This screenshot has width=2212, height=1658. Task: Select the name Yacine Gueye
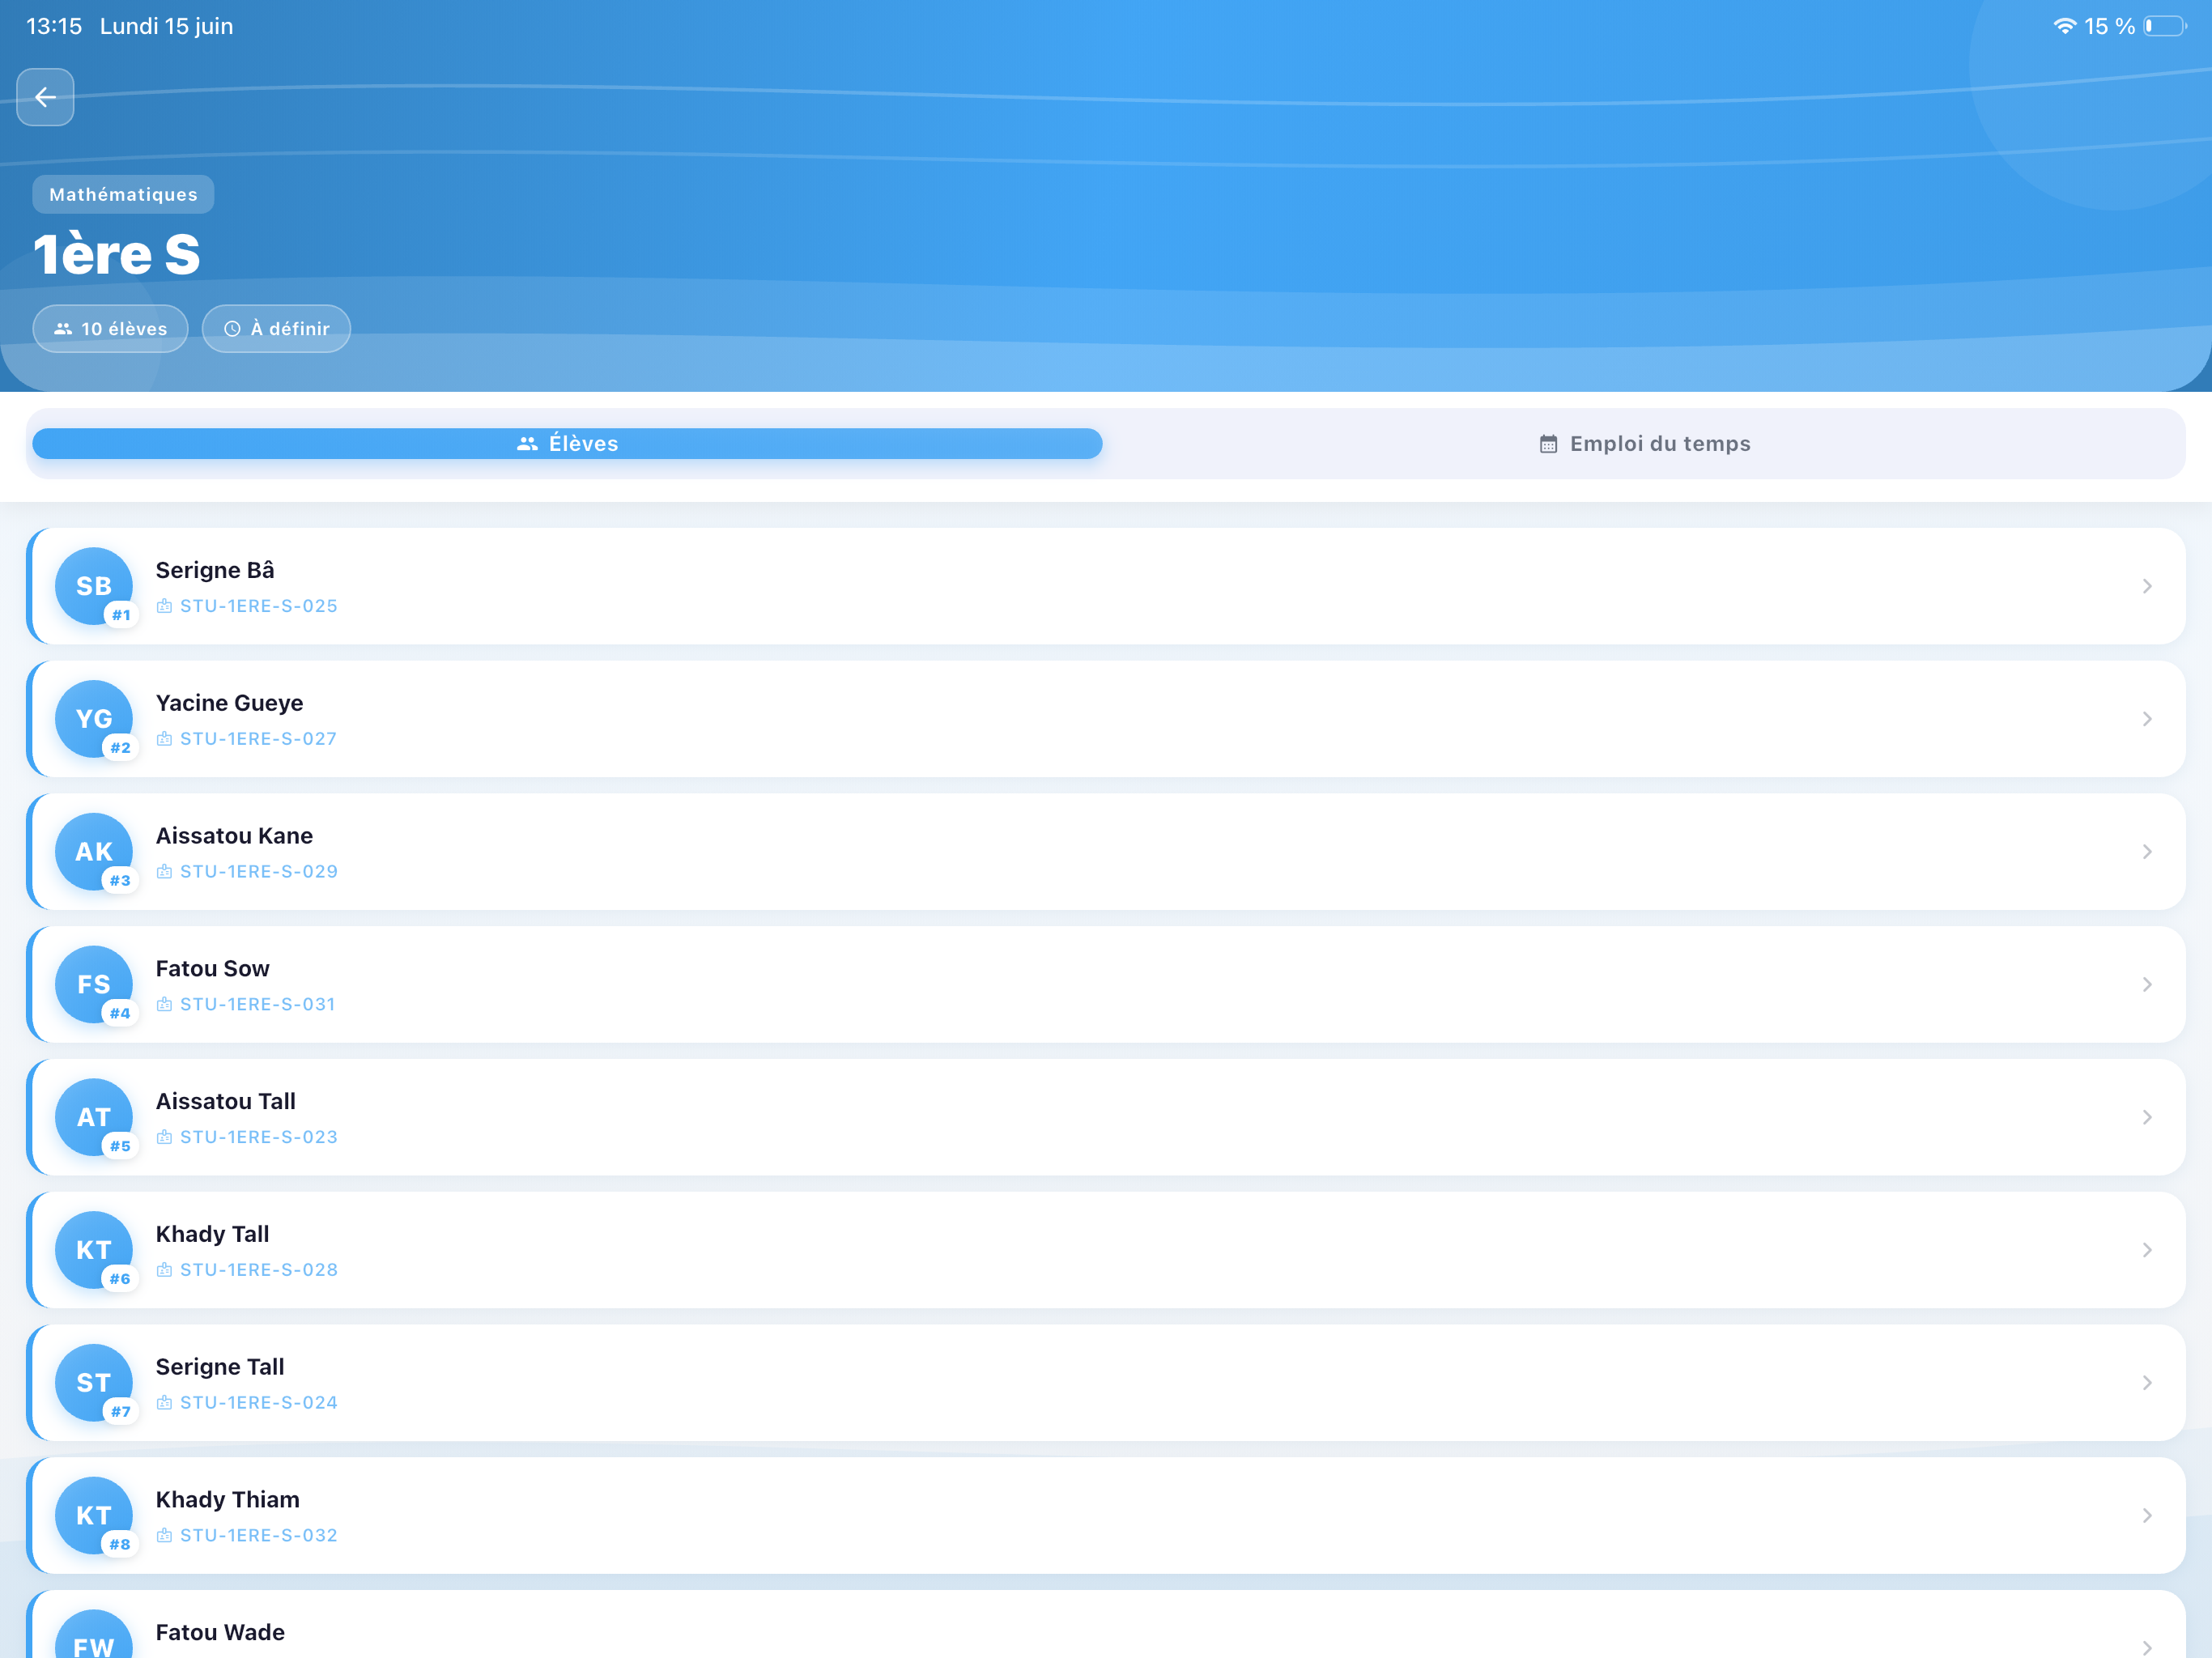coord(229,703)
